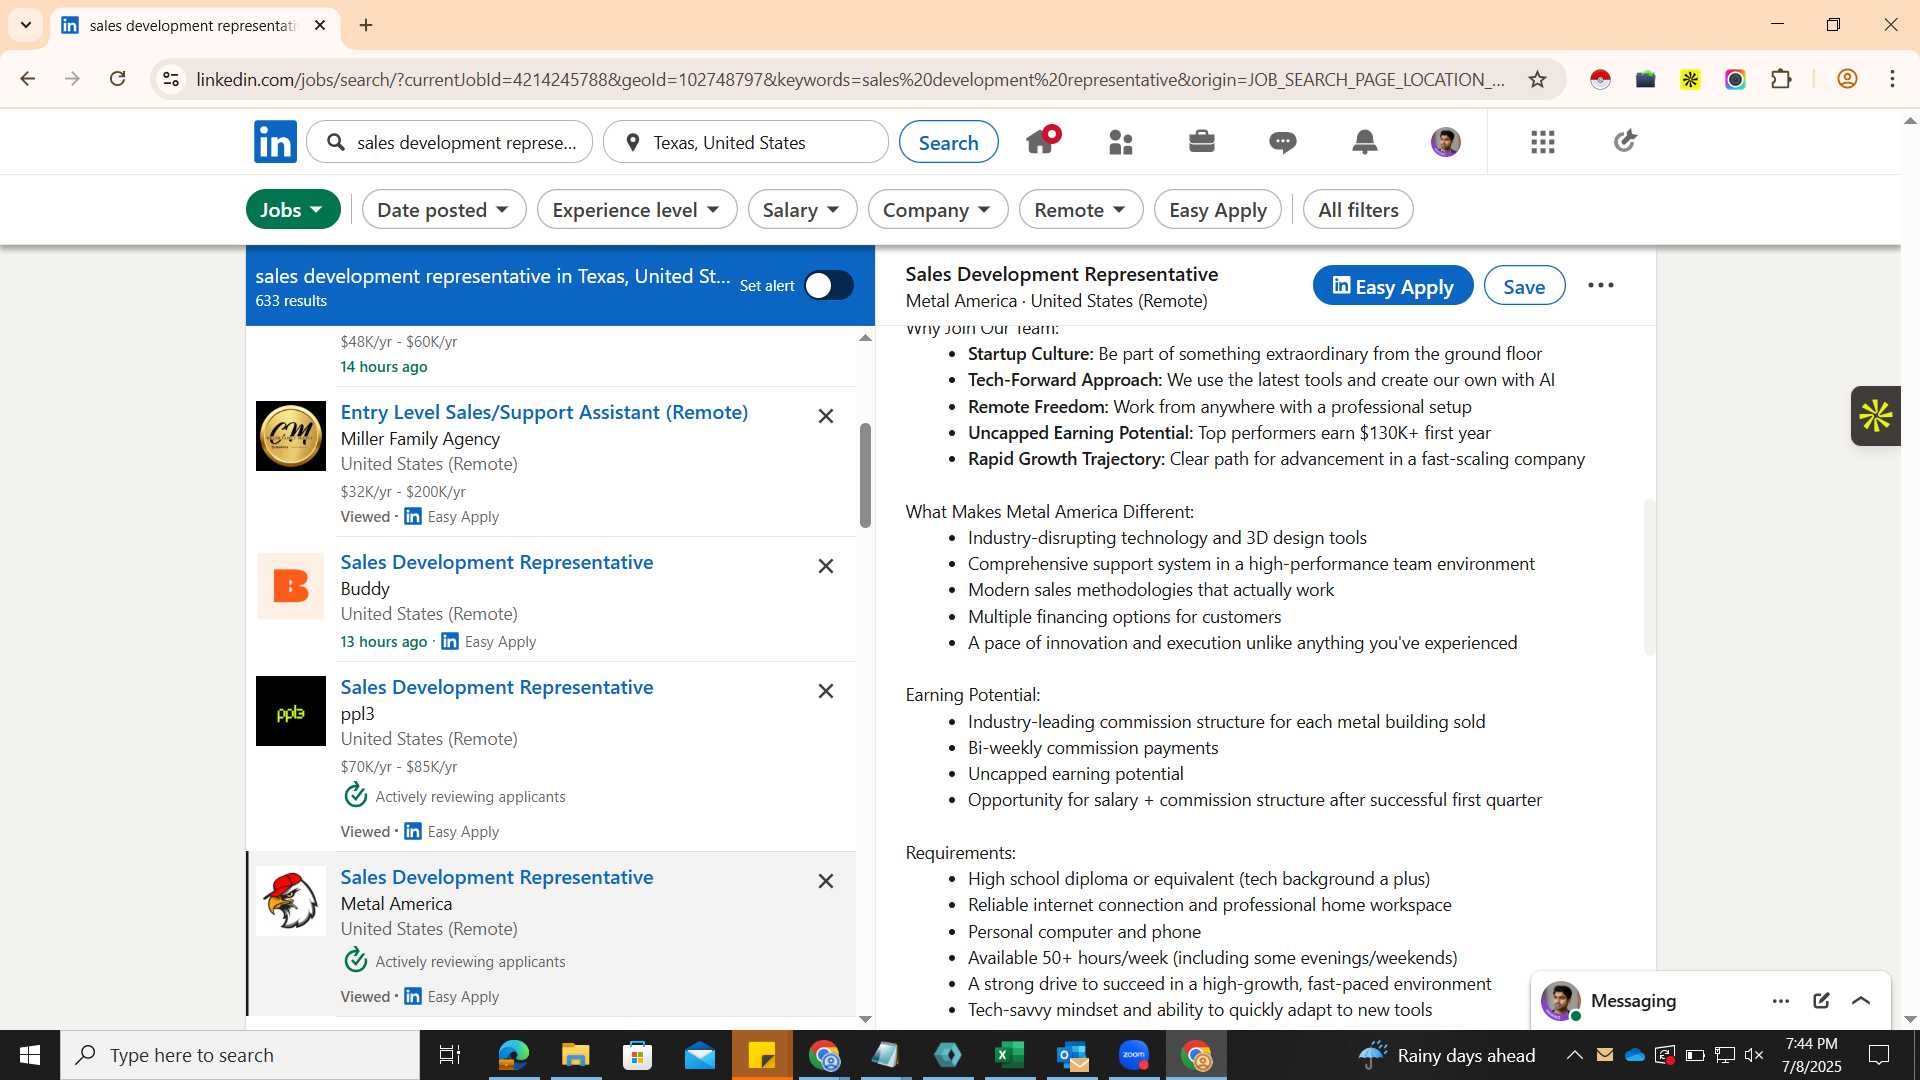Dismiss the ppl3 job listing
The height and width of the screenshot is (1080, 1920).
coord(826,691)
